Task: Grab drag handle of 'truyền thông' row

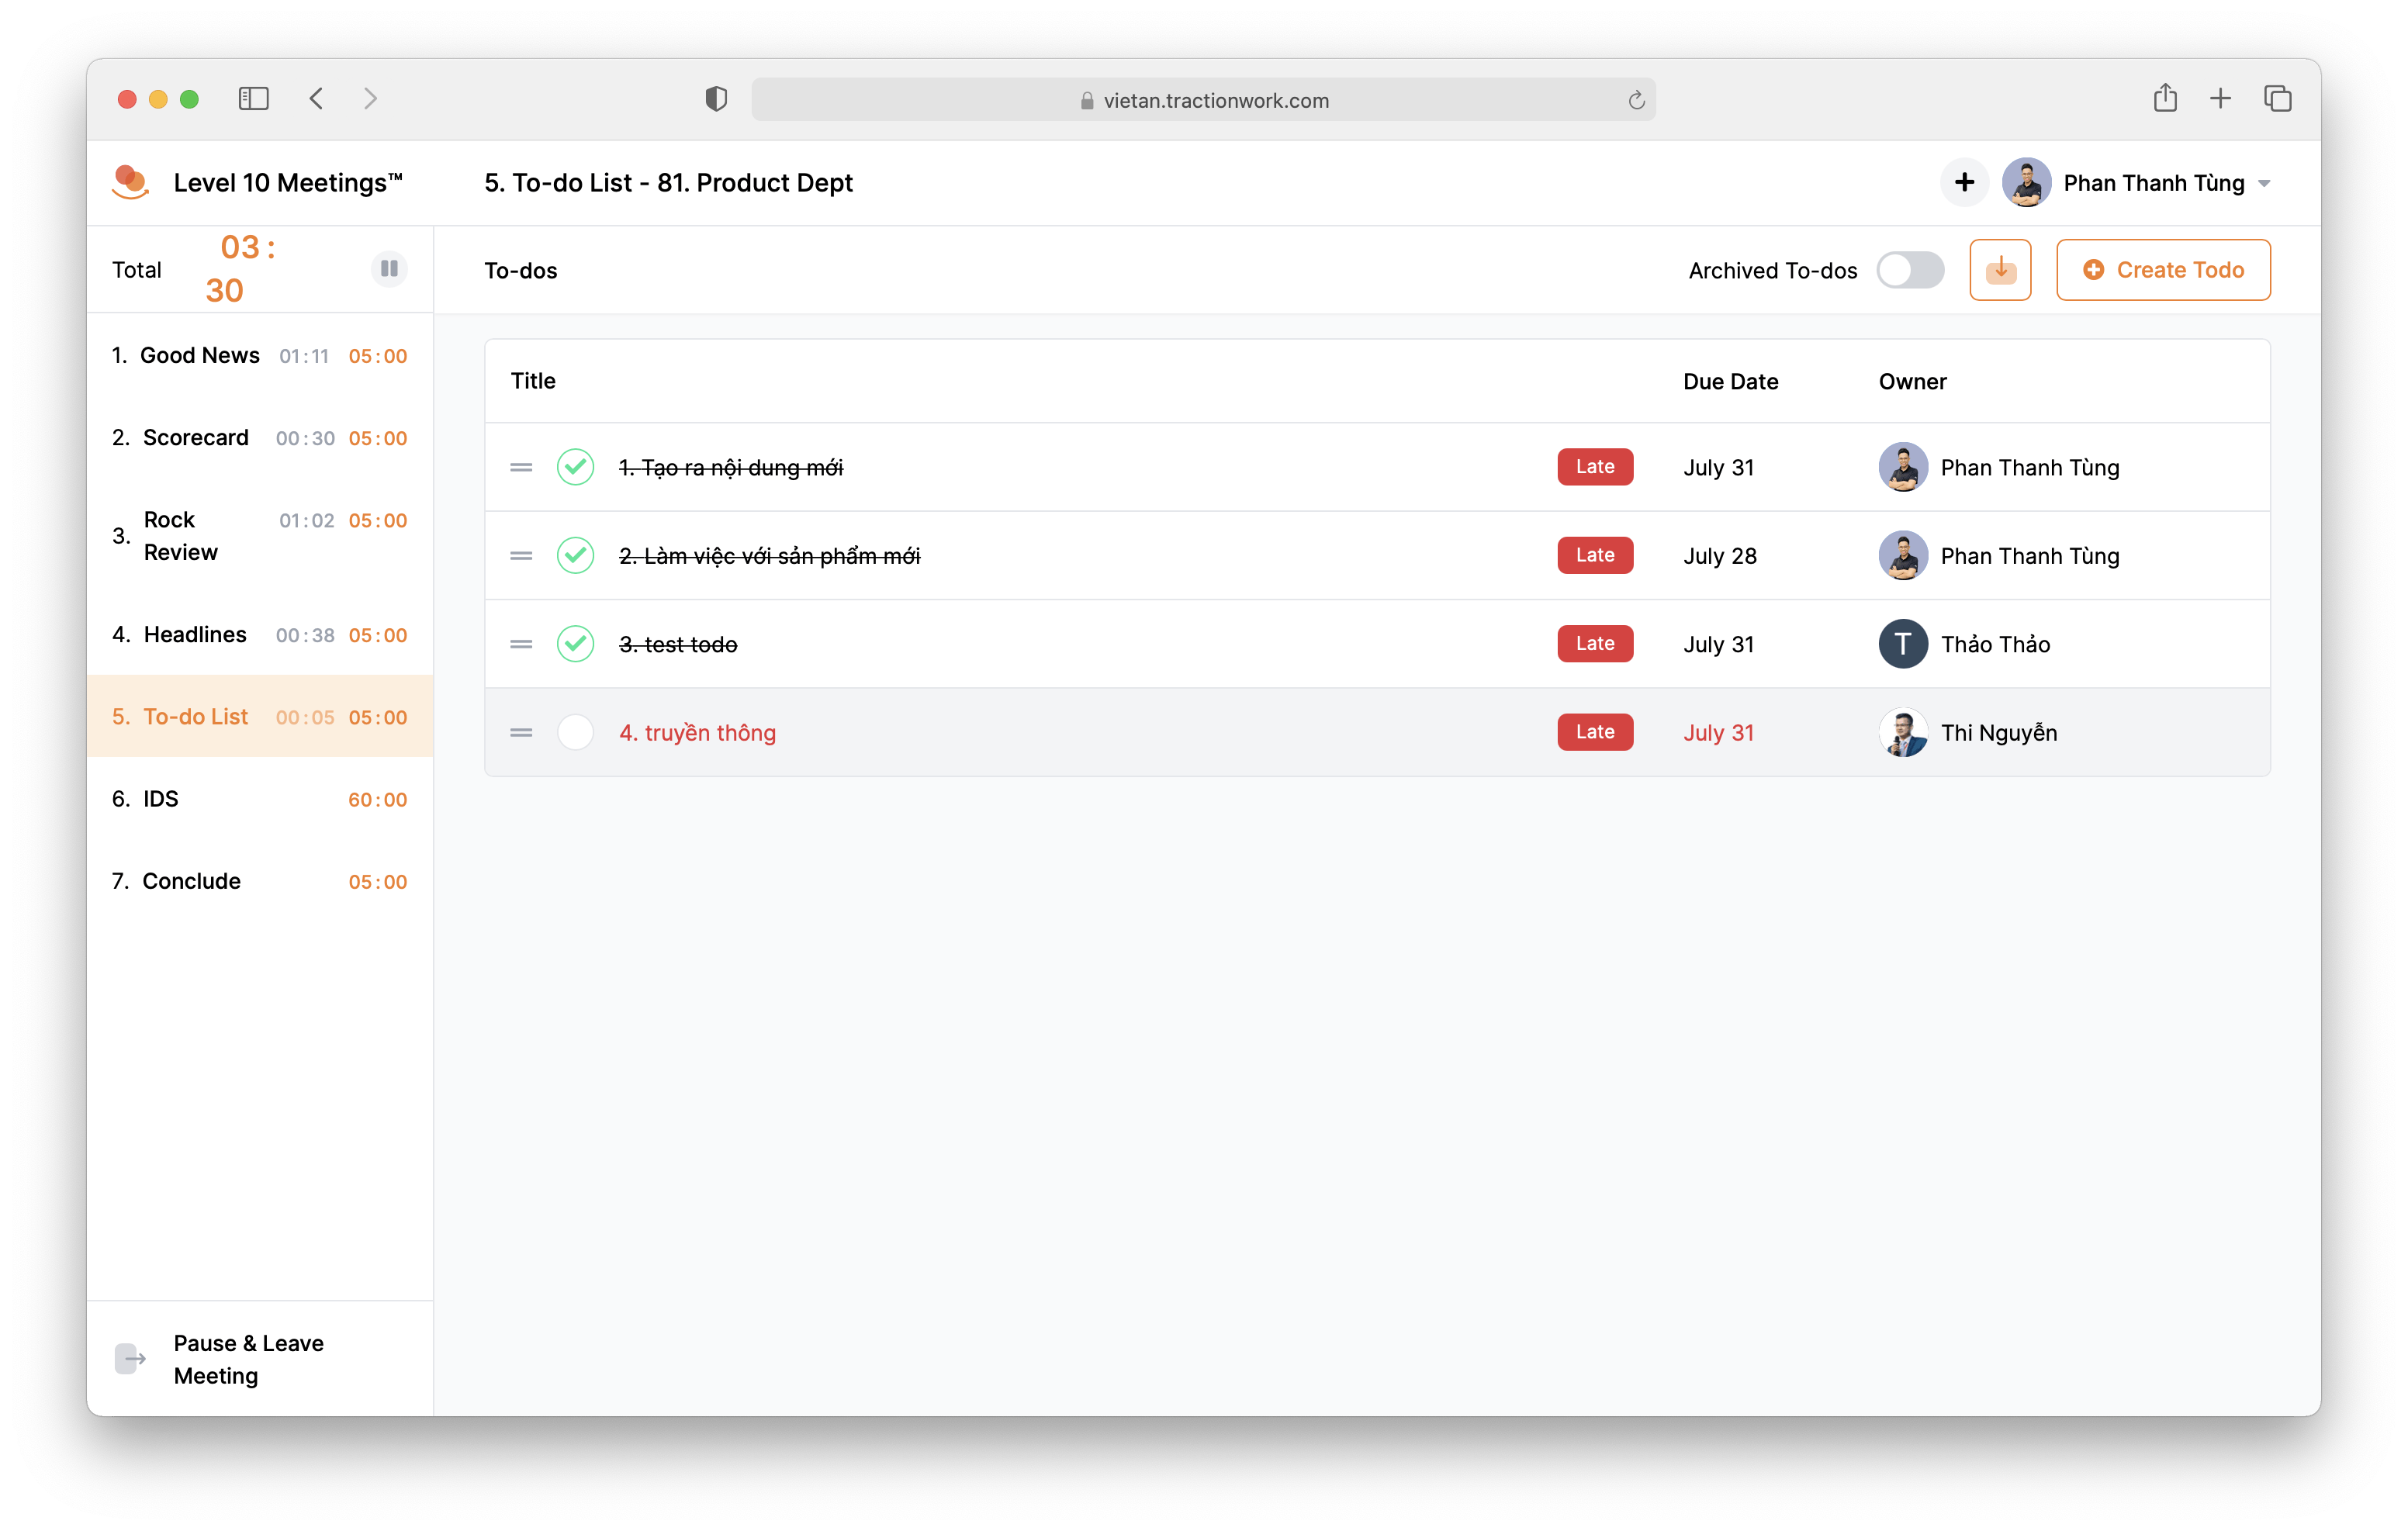Action: [x=521, y=732]
